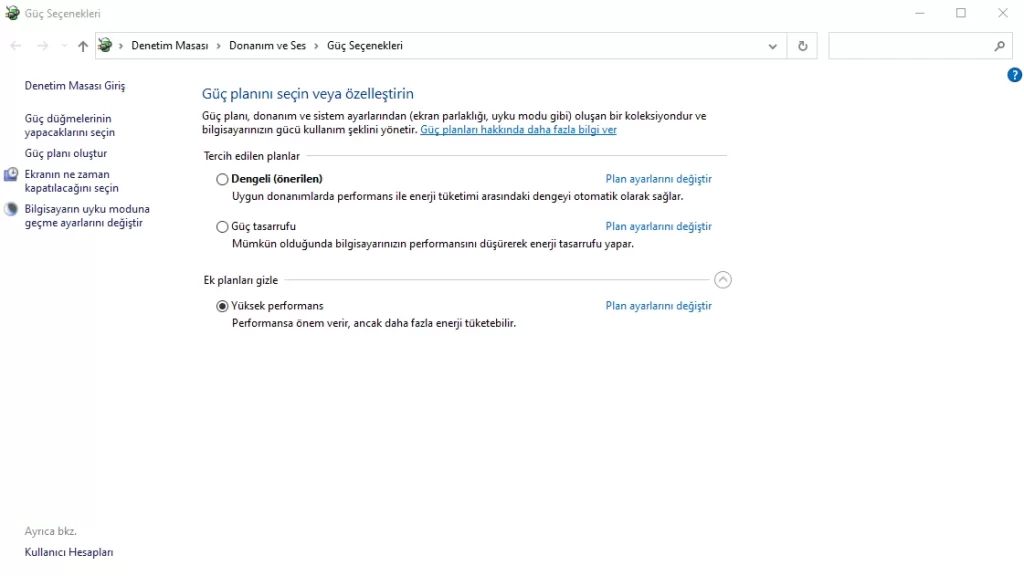The height and width of the screenshot is (576, 1024).
Task: Collapse the Ek planları gizle section
Action: (x=723, y=280)
